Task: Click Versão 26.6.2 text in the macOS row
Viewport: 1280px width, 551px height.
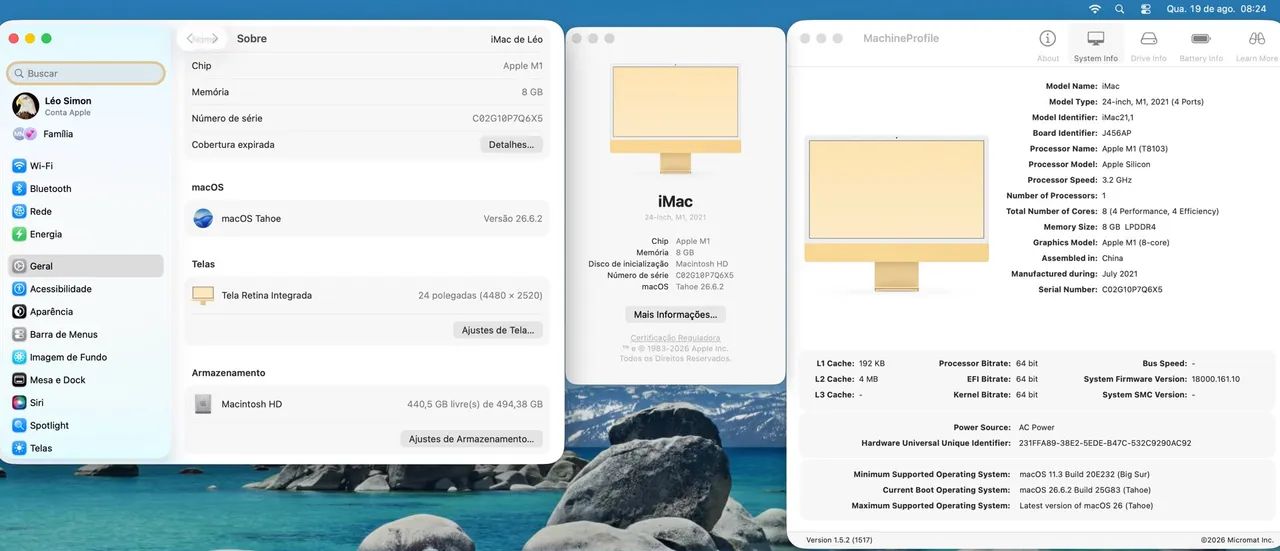Action: coord(513,218)
